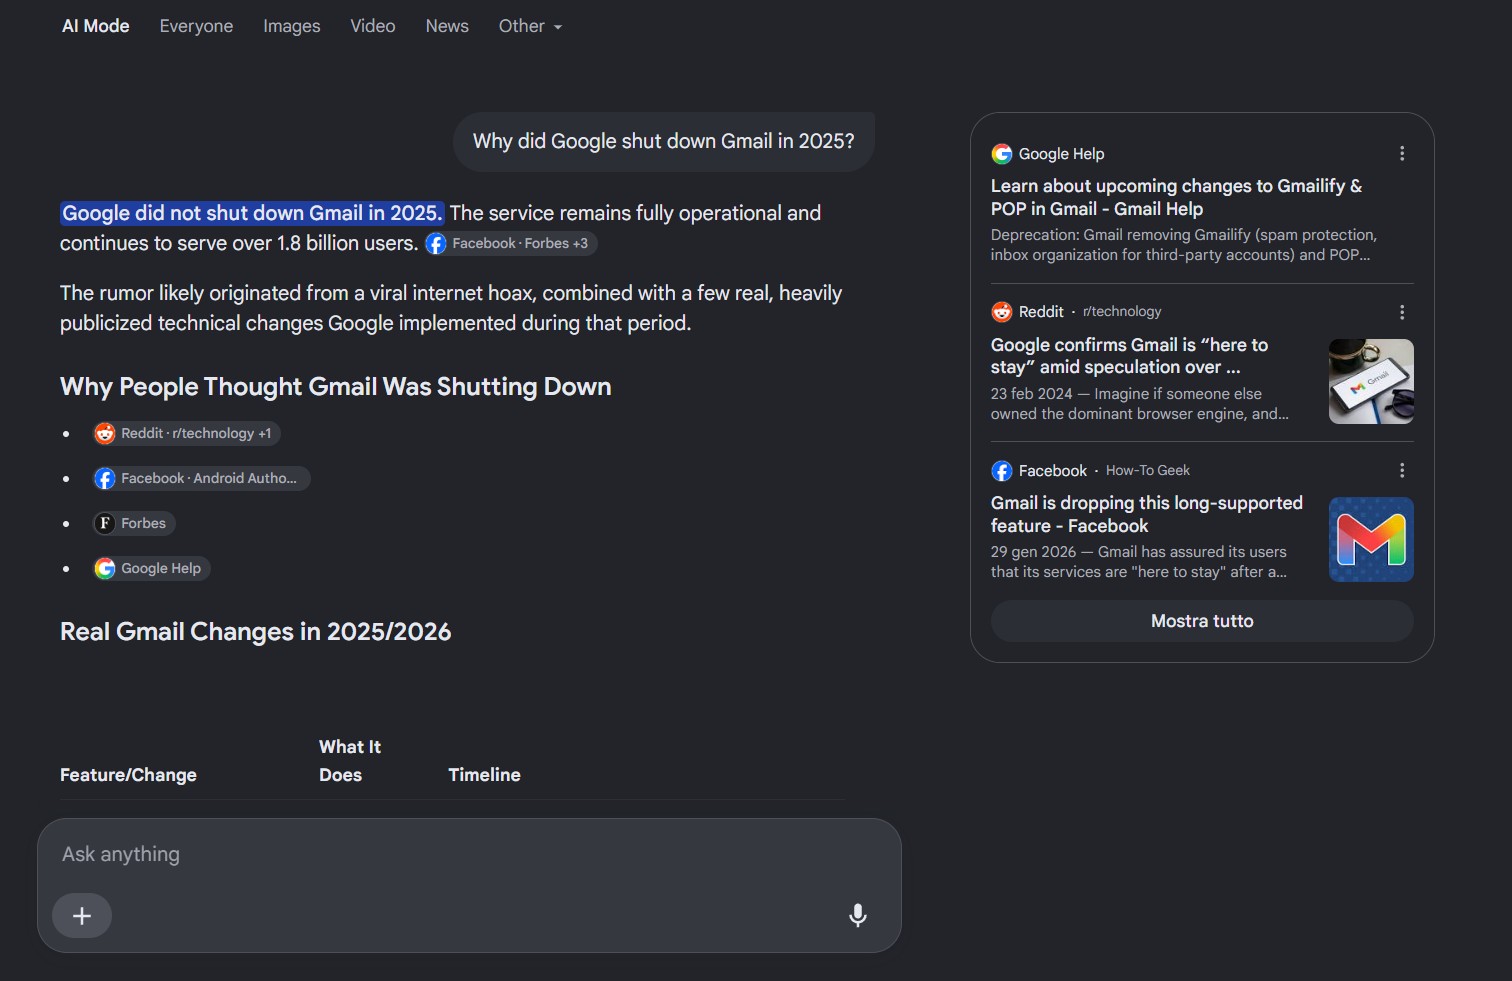Image resolution: width=1512 pixels, height=981 pixels.
Task: Click the Google logo beside Google Help source
Action: (x=1001, y=154)
